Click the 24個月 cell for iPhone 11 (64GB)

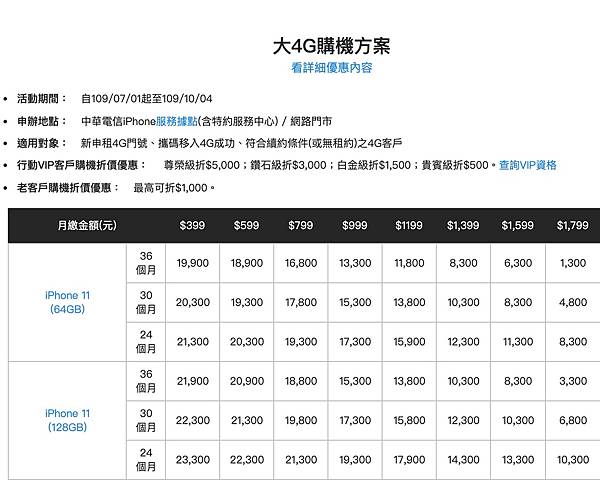point(146,342)
